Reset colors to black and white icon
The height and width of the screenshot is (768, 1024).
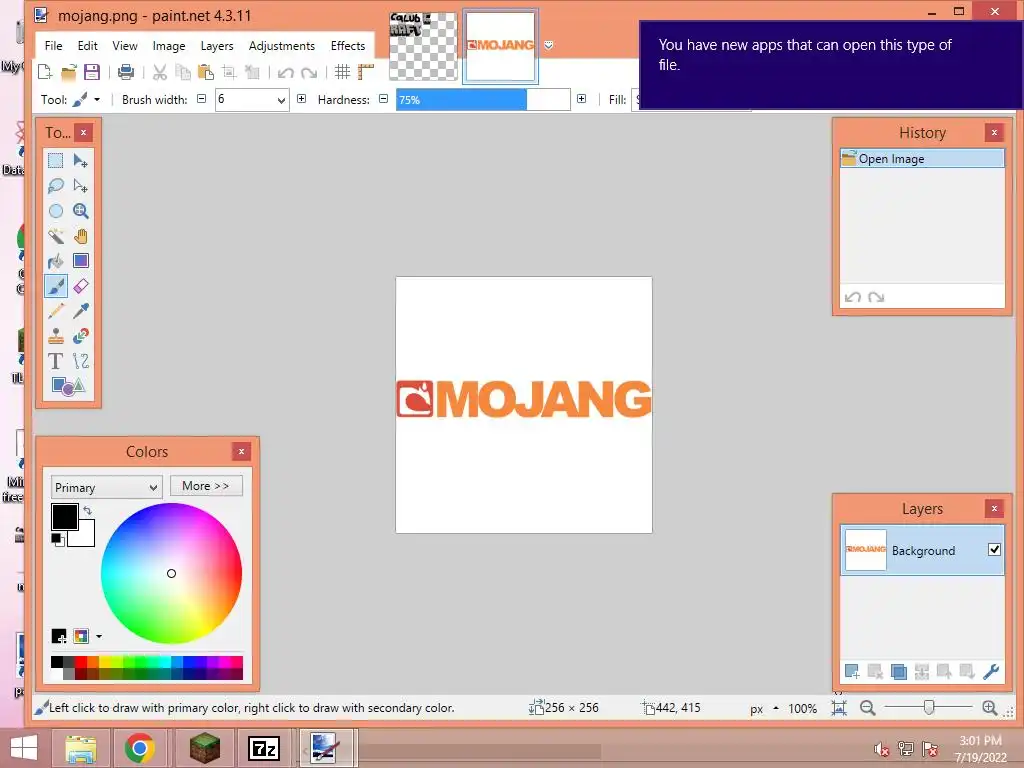tap(57, 540)
